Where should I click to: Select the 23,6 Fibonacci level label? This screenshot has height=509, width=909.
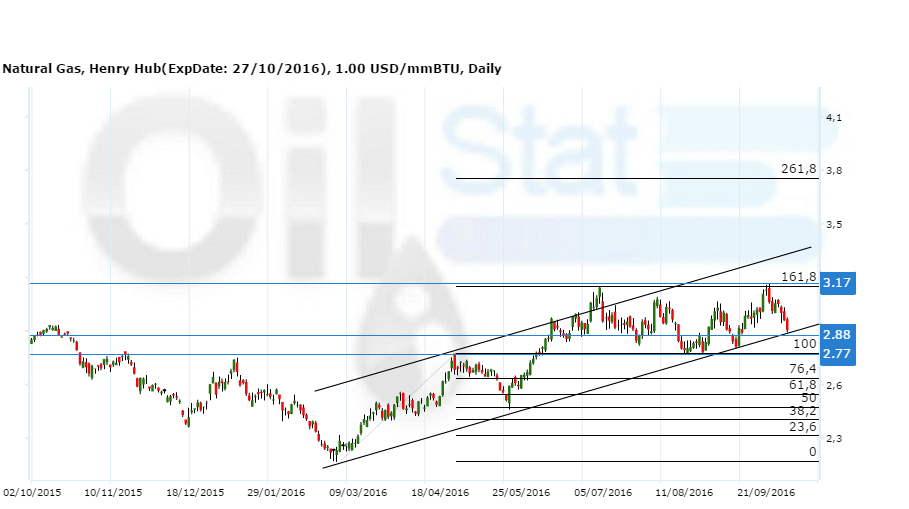803,427
